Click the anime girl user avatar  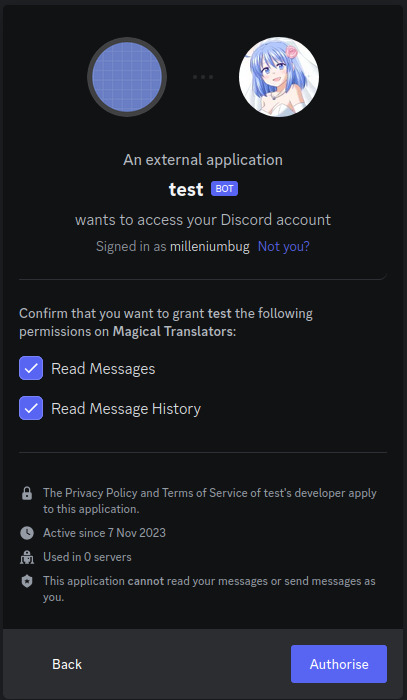point(279,77)
